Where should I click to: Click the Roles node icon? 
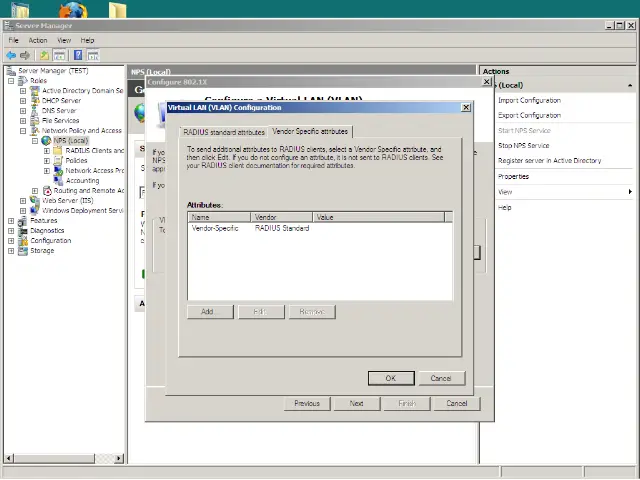tap(23, 81)
